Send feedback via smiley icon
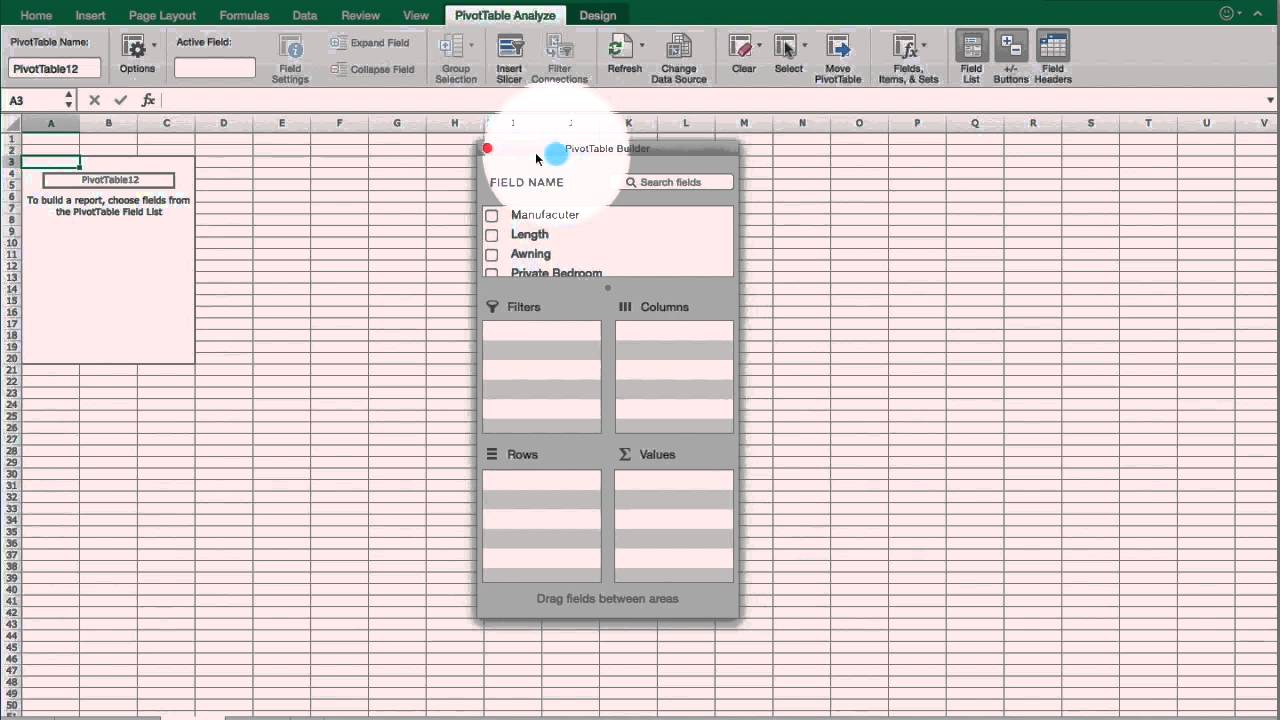This screenshot has height=720, width=1280. 1227,14
